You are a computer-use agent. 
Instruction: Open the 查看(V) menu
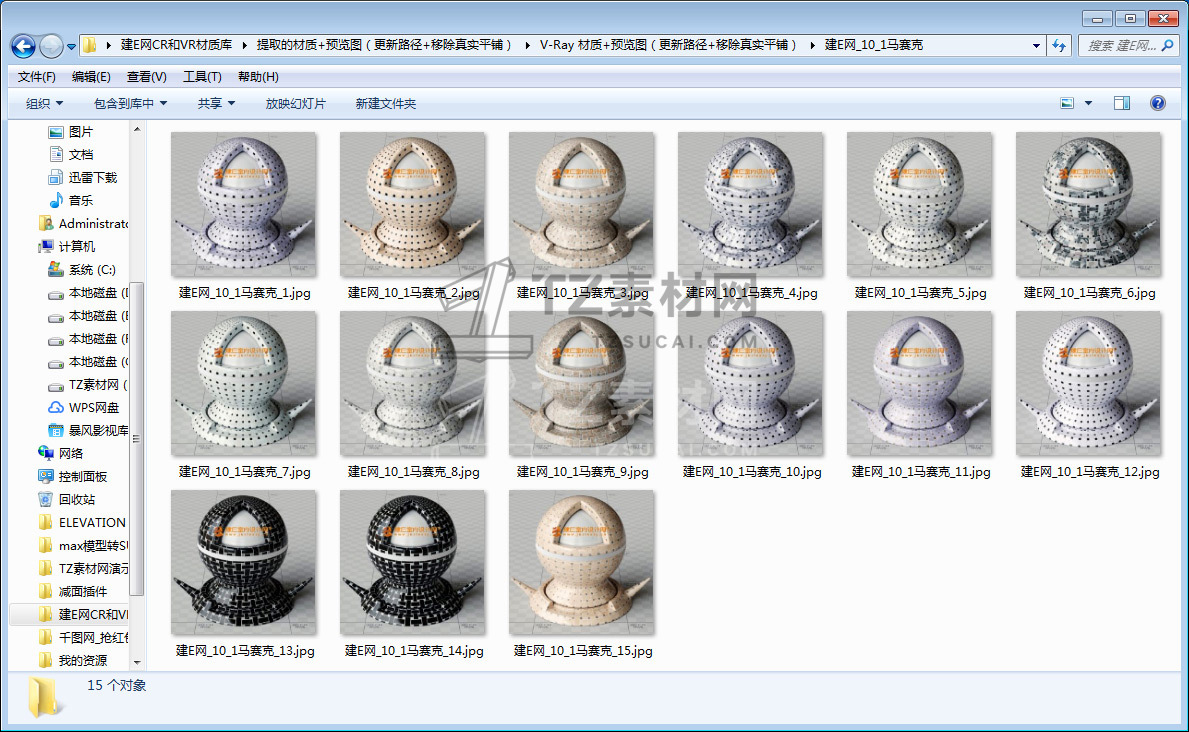[146, 77]
